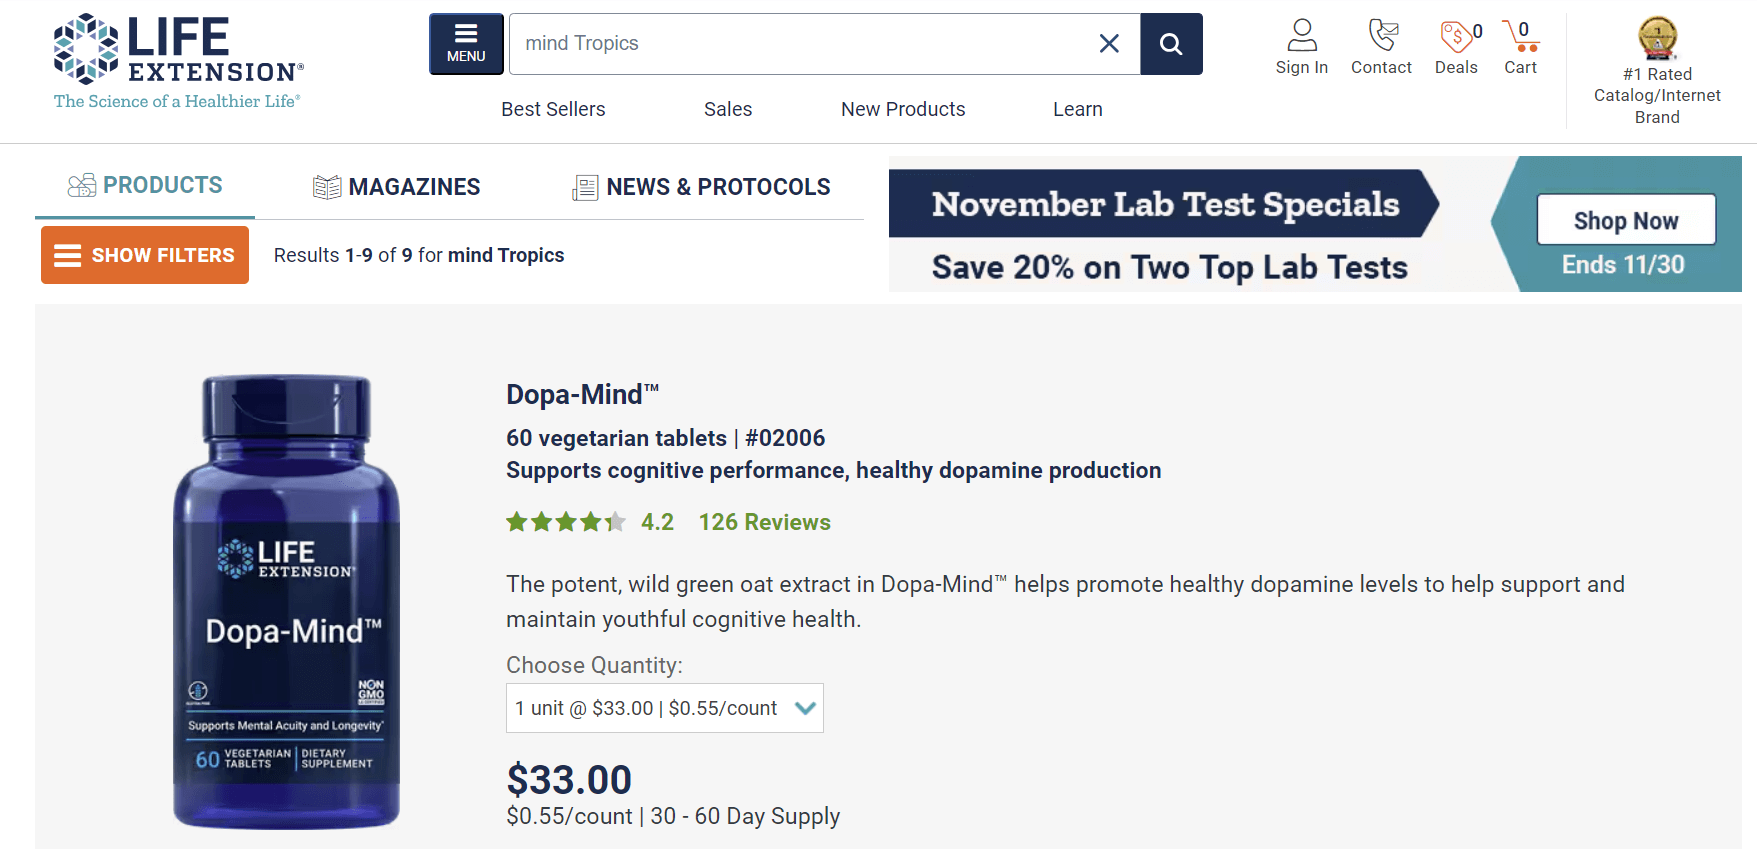
Task: Click the #1 Rated gold badge
Action: [x=1657, y=38]
